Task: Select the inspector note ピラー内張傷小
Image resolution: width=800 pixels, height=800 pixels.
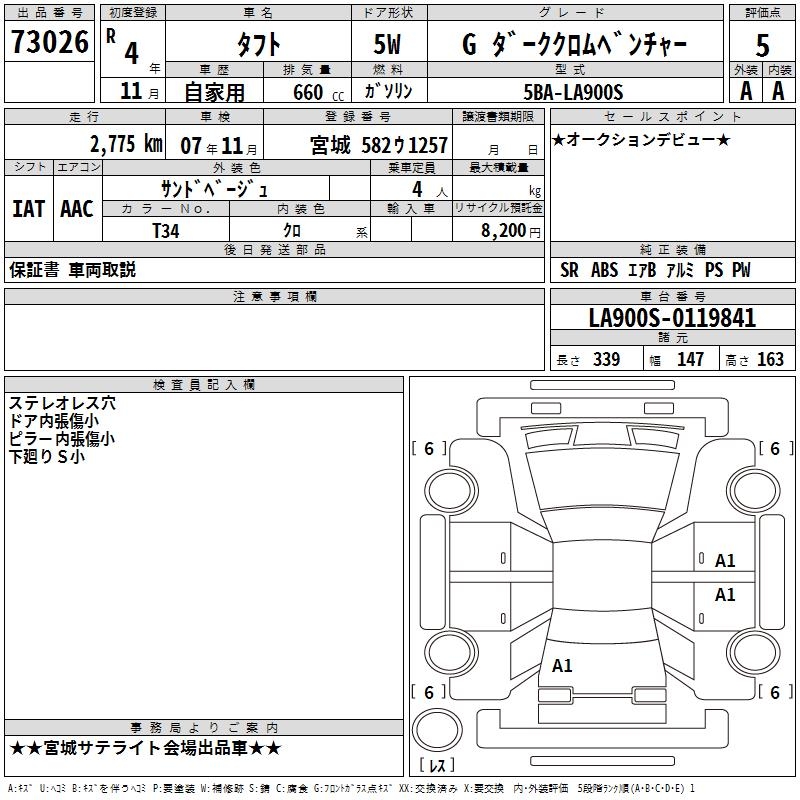Action: tap(62, 439)
